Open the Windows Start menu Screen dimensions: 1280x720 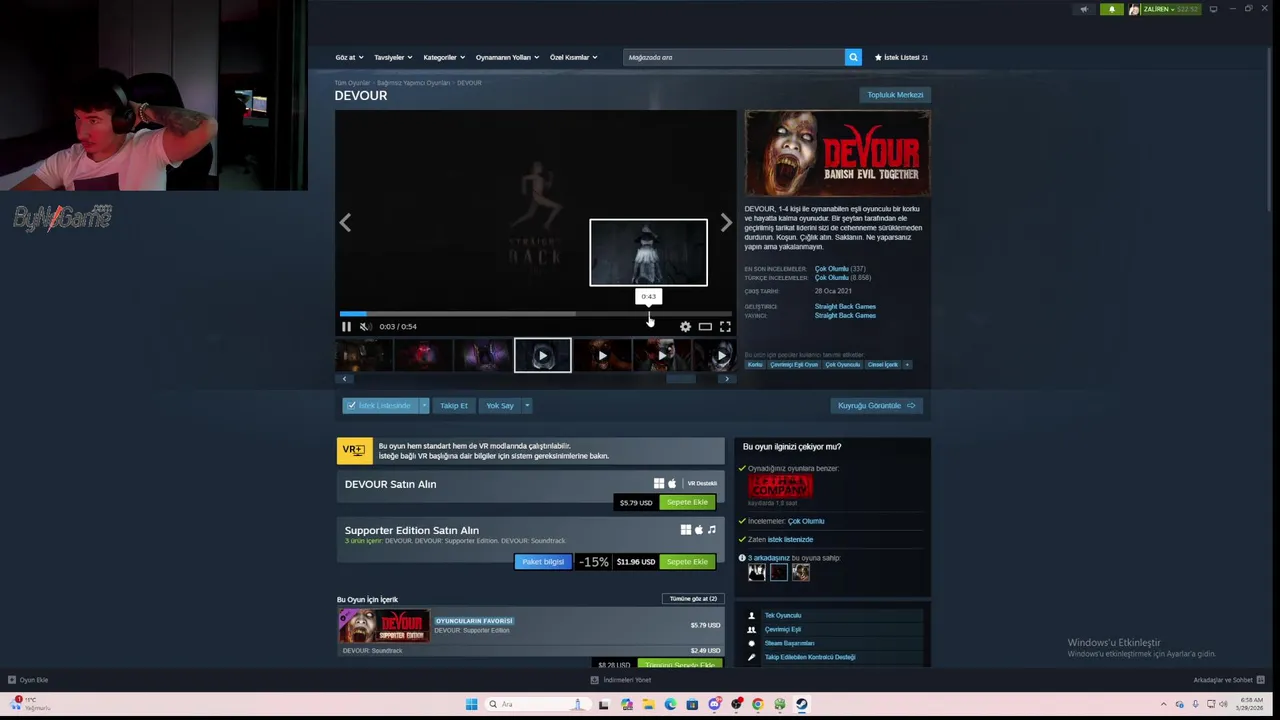[x=471, y=704]
